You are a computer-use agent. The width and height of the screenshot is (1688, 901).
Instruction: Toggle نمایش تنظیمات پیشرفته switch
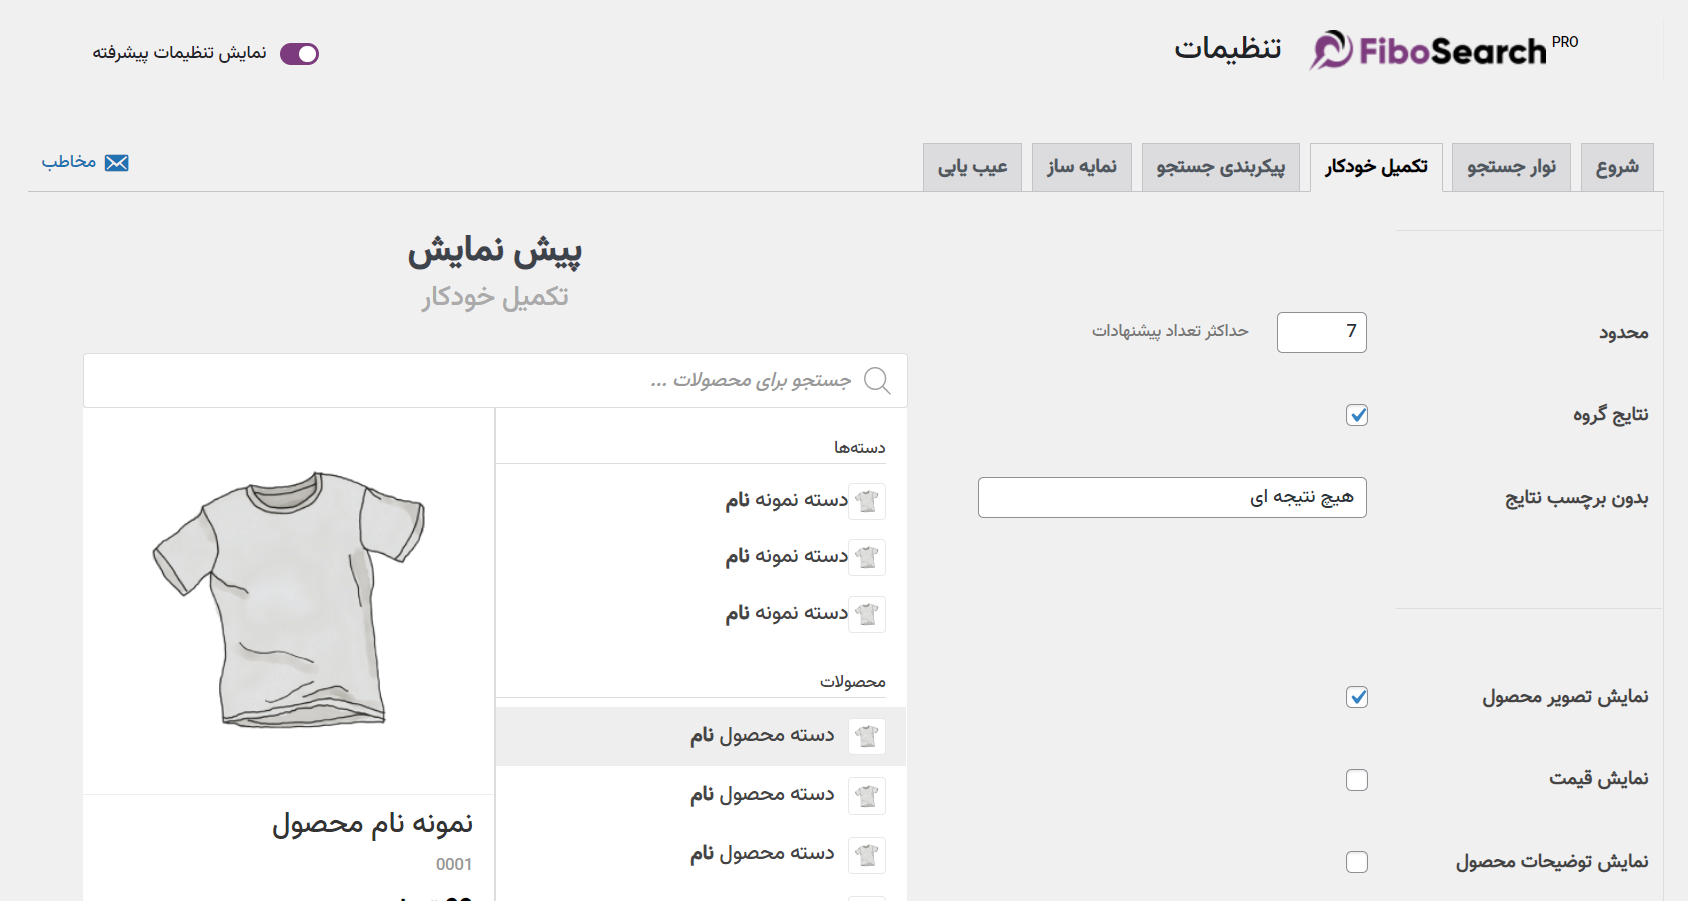(x=299, y=54)
